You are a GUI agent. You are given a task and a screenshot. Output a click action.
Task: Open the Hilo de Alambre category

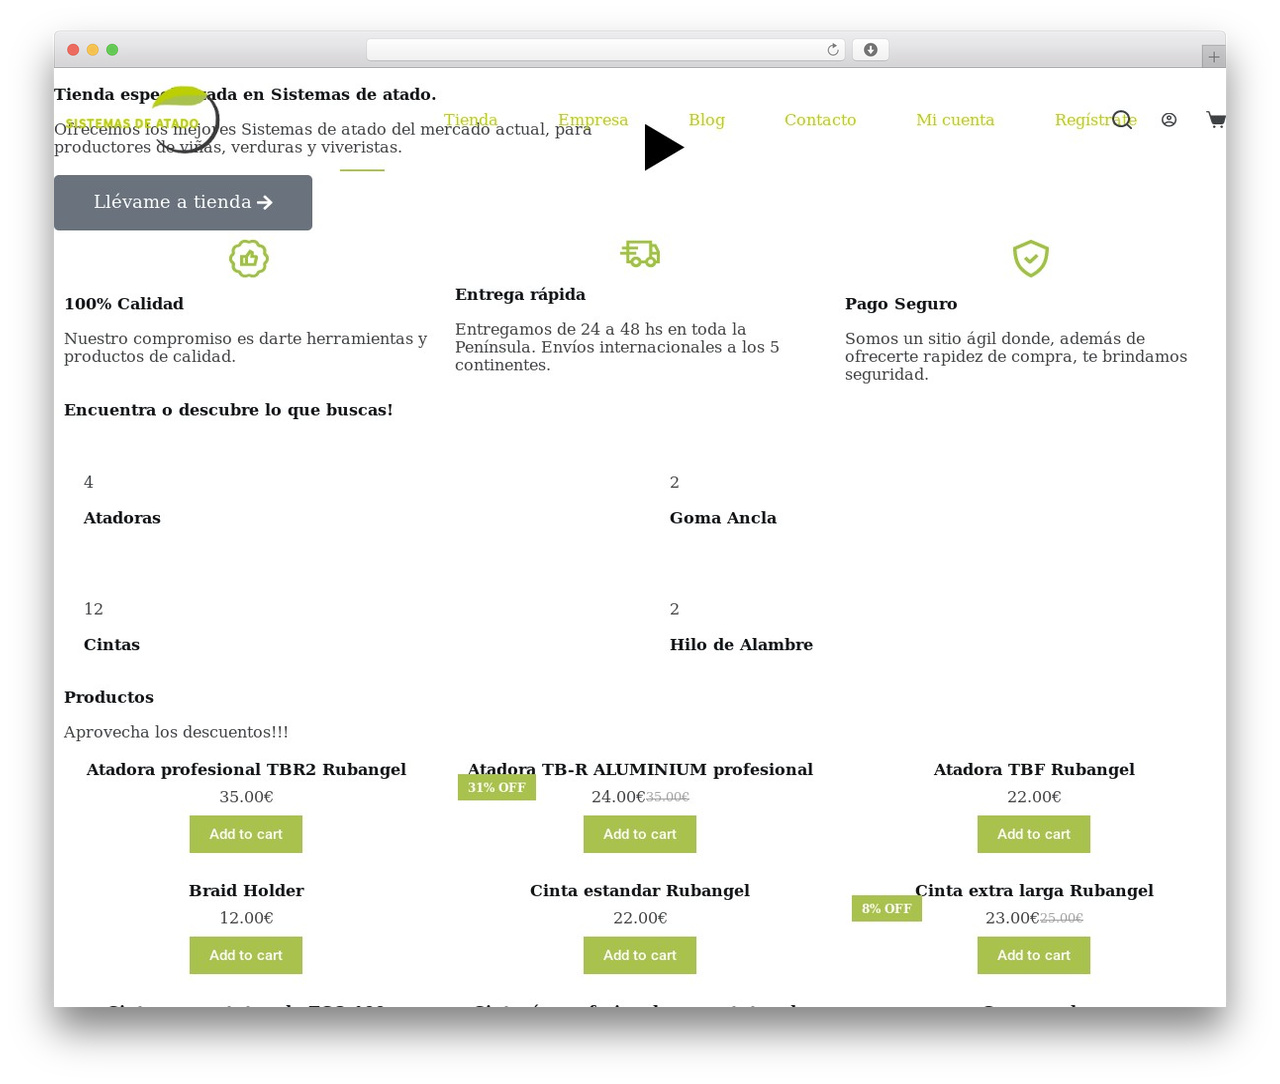(x=741, y=645)
